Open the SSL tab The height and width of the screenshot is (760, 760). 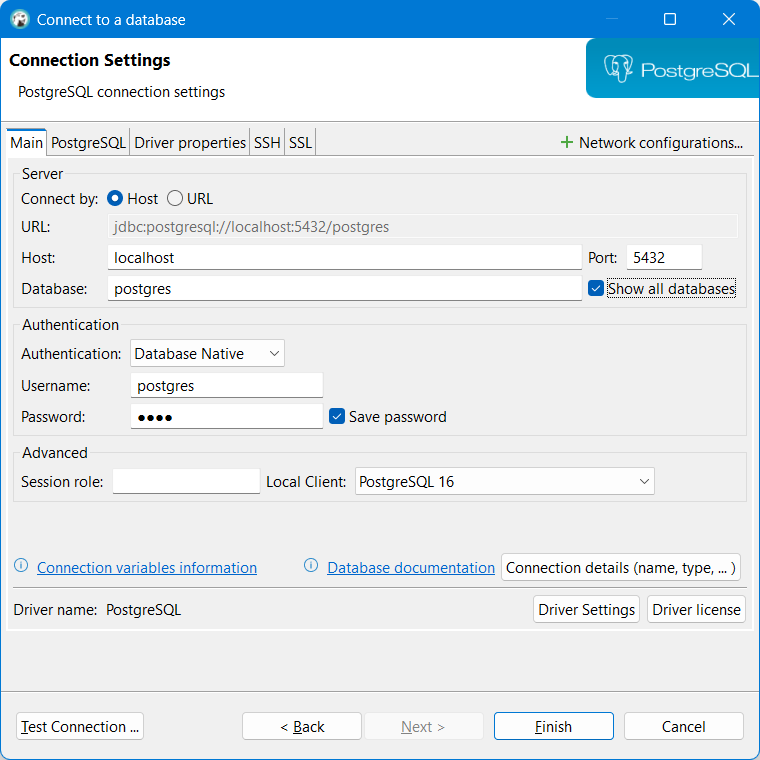click(300, 142)
